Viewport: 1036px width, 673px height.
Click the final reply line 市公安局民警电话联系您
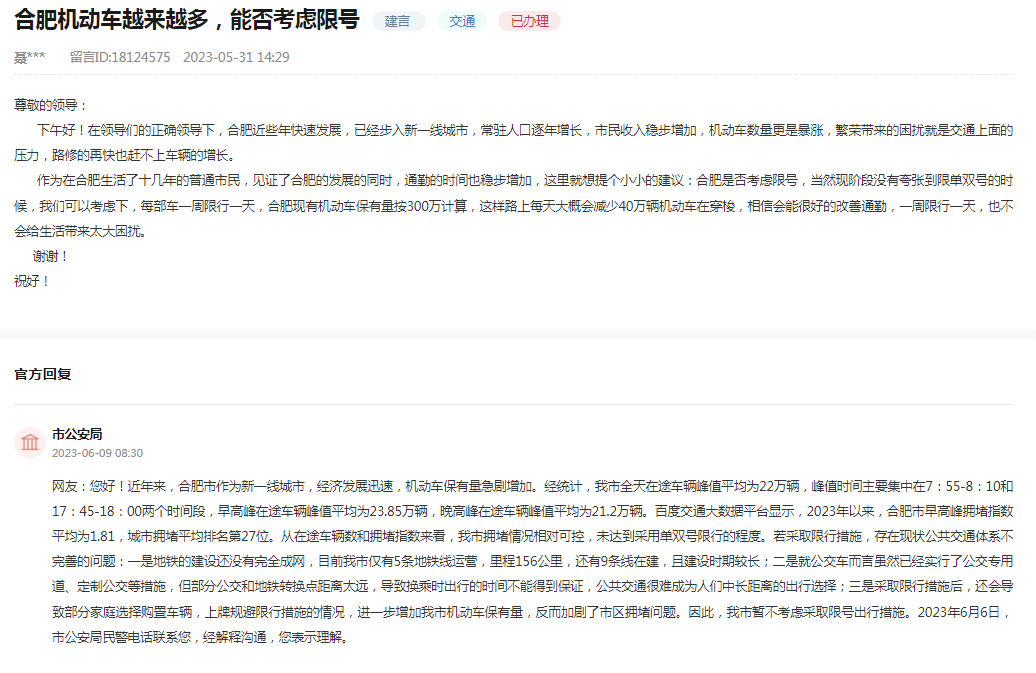click(202, 637)
